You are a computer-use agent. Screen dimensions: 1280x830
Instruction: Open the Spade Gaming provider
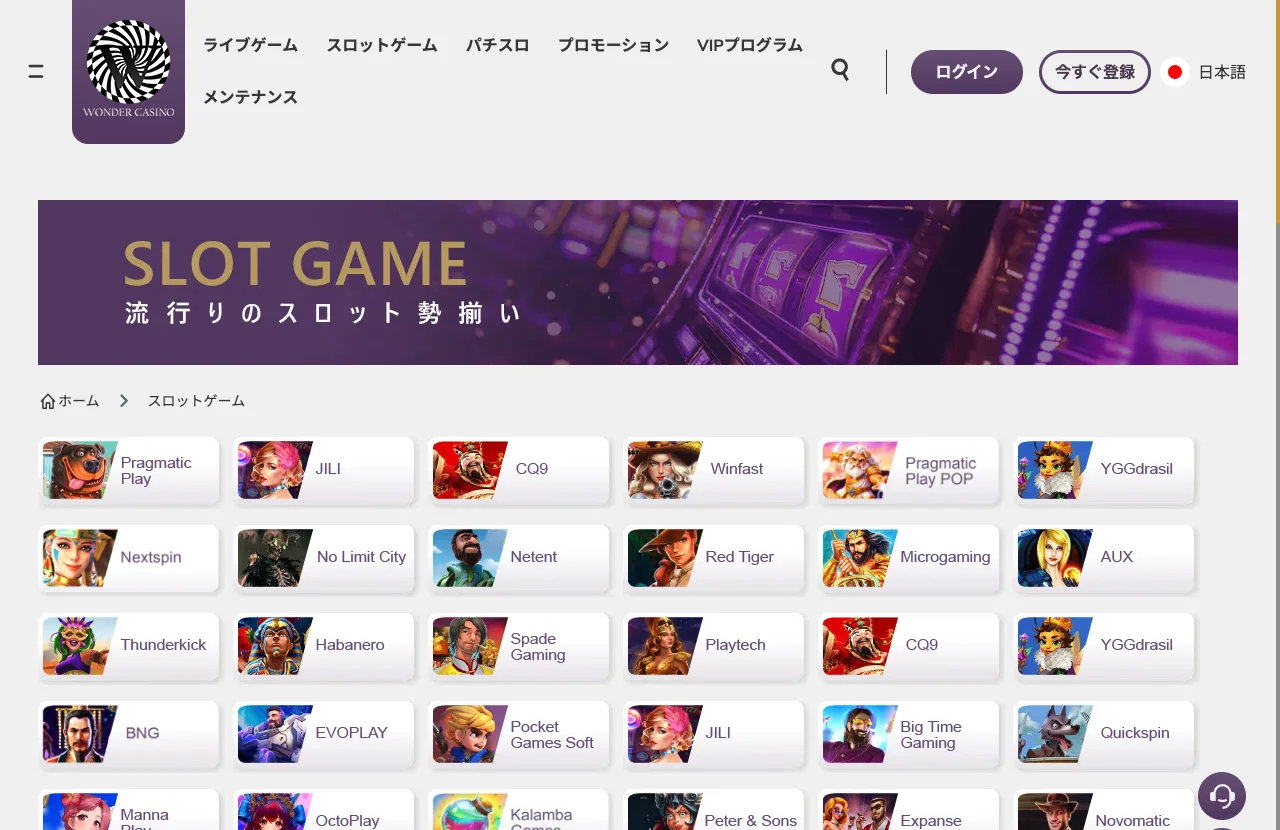pos(518,646)
